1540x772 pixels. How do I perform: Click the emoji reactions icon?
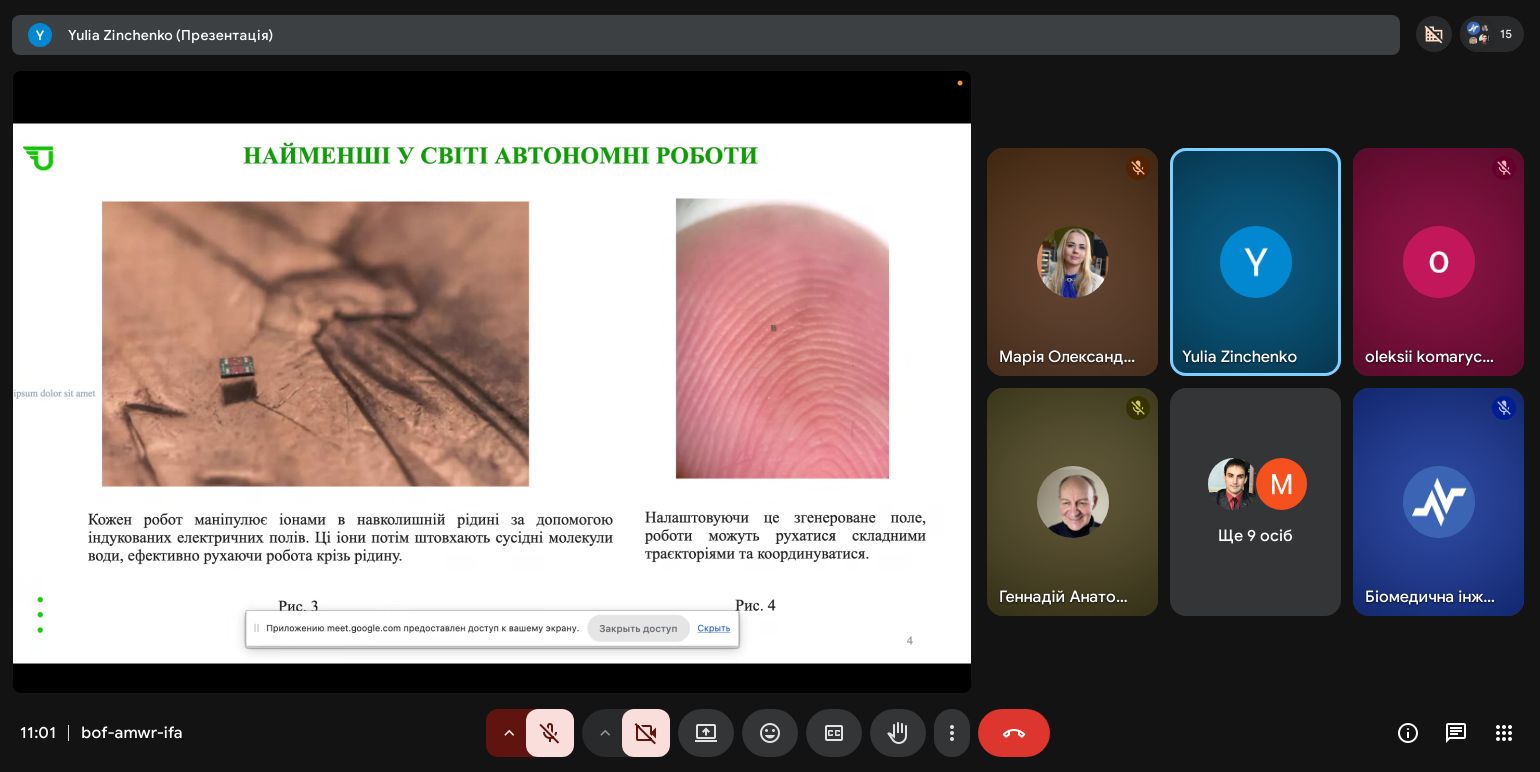tap(769, 733)
